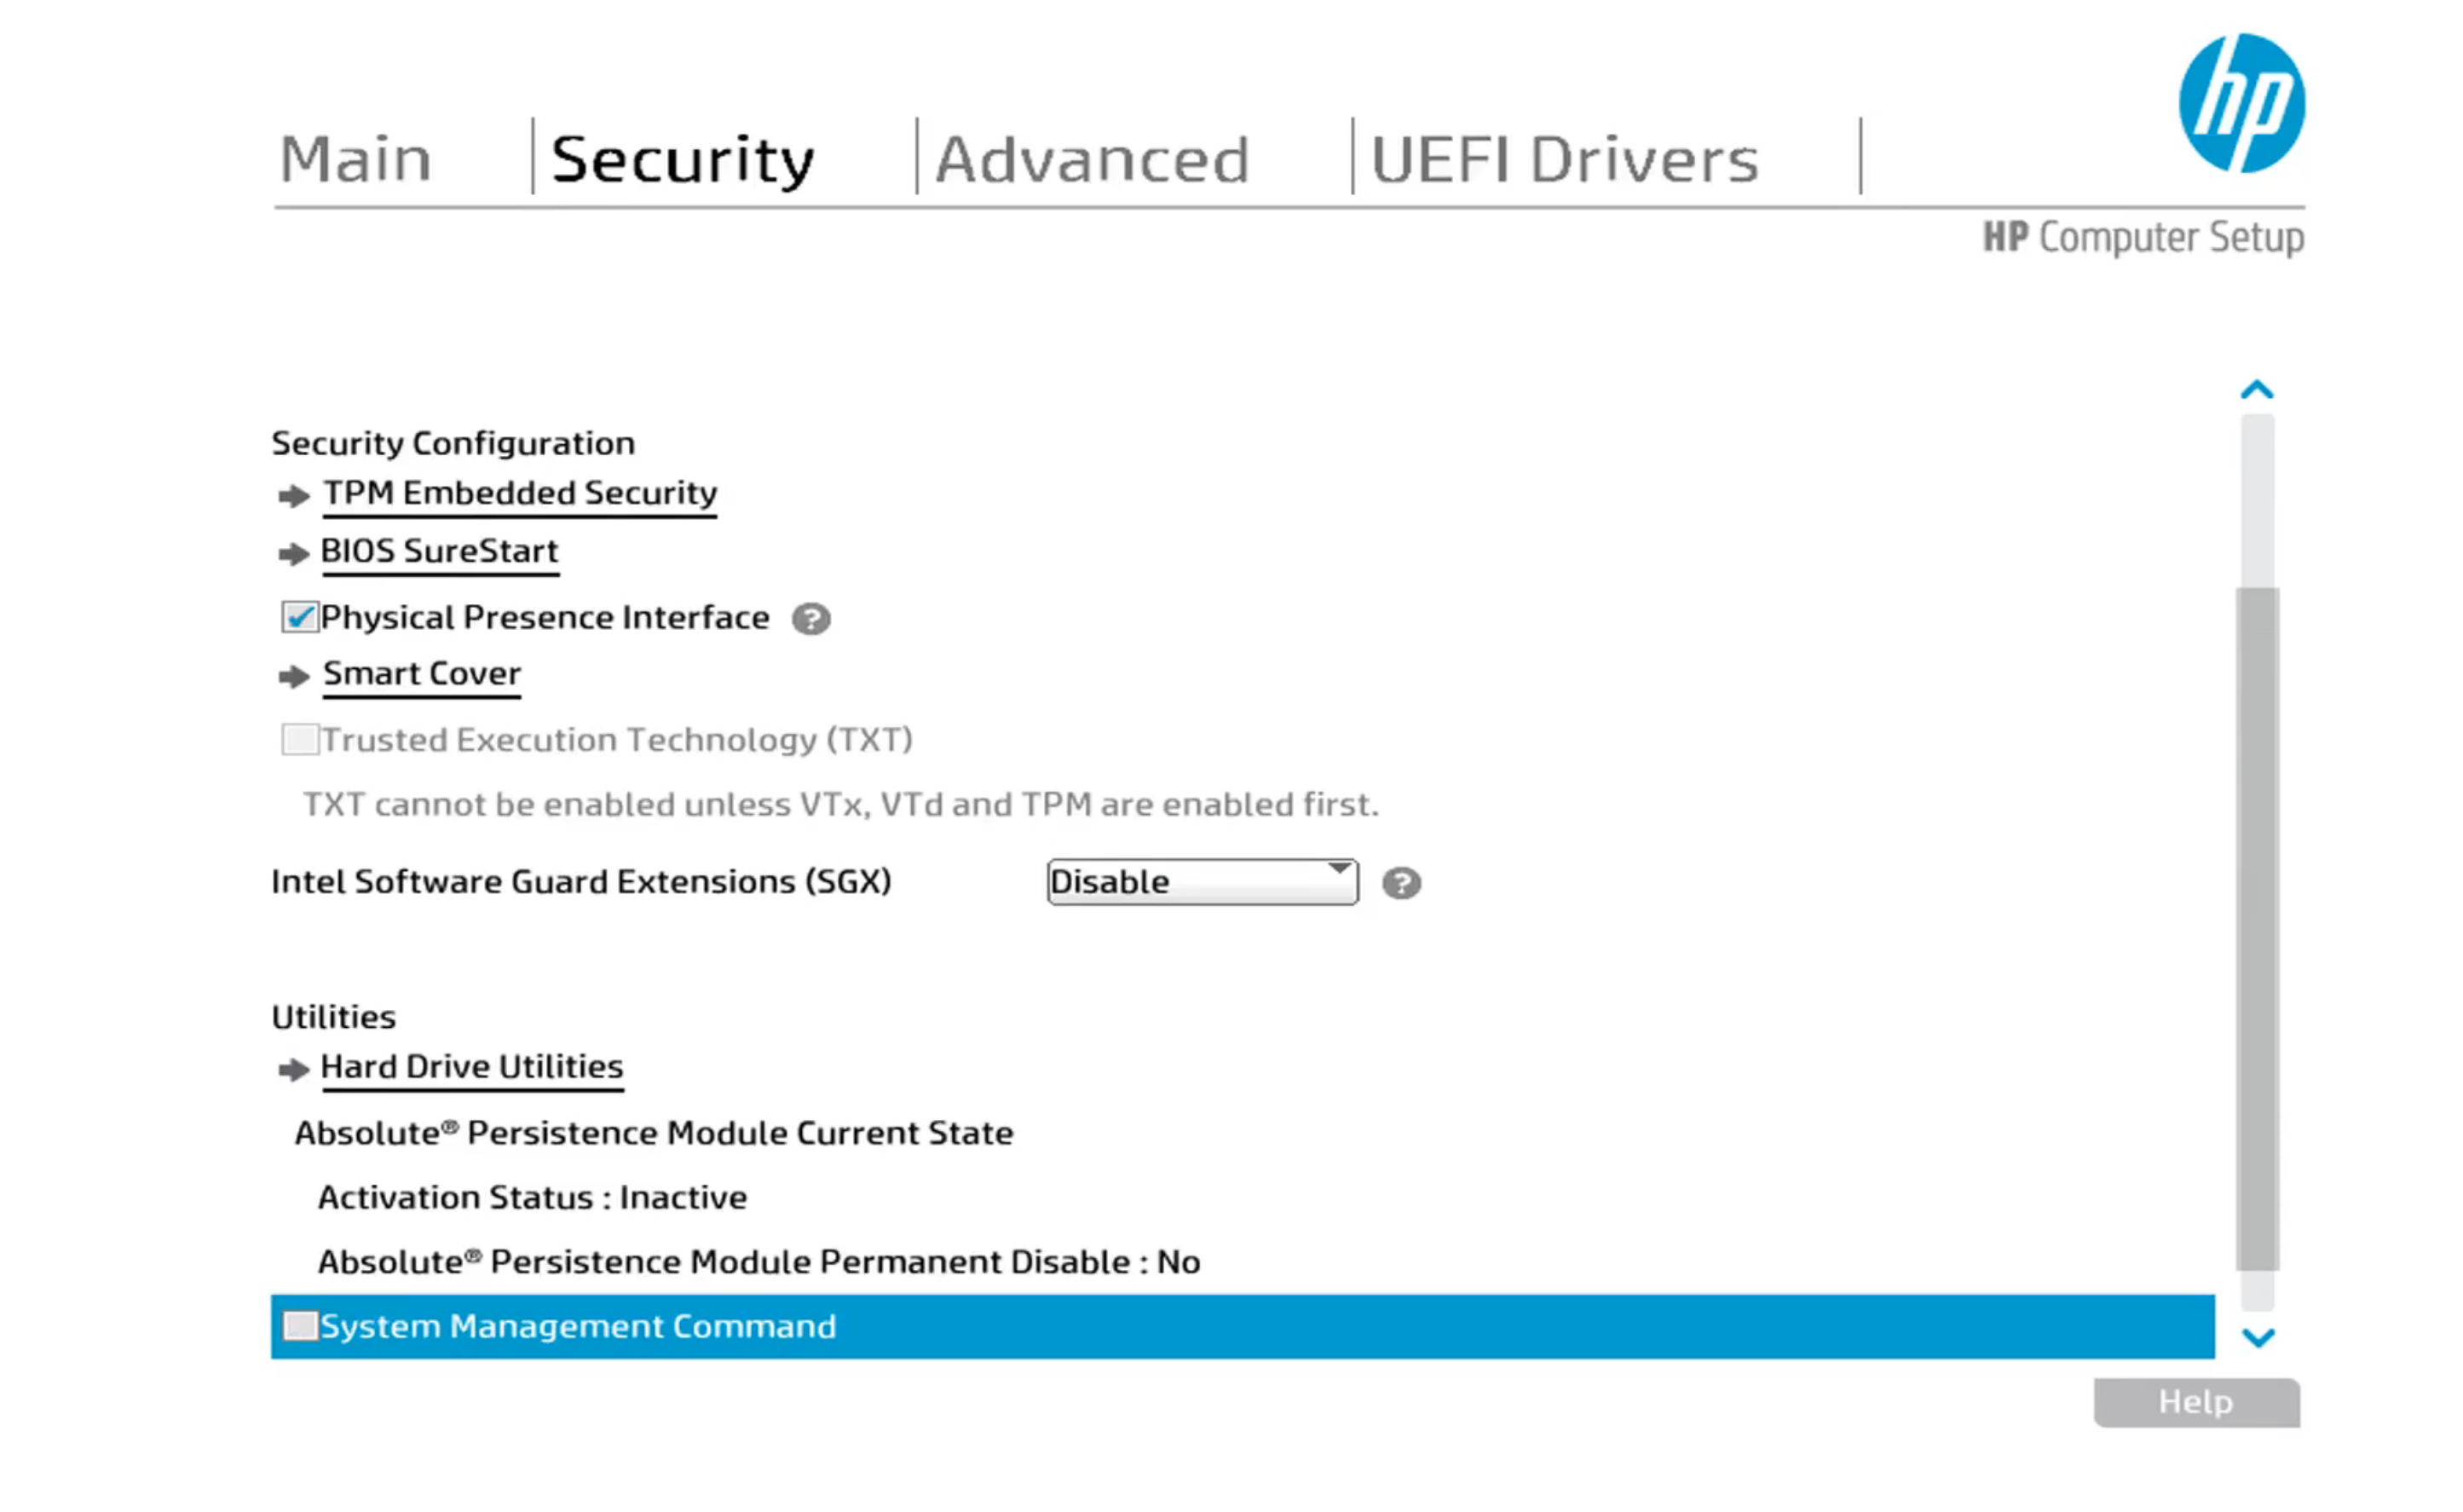Click arrow icon beside Hard Drive Utilities
The width and height of the screenshot is (2463, 1512).
click(293, 1070)
